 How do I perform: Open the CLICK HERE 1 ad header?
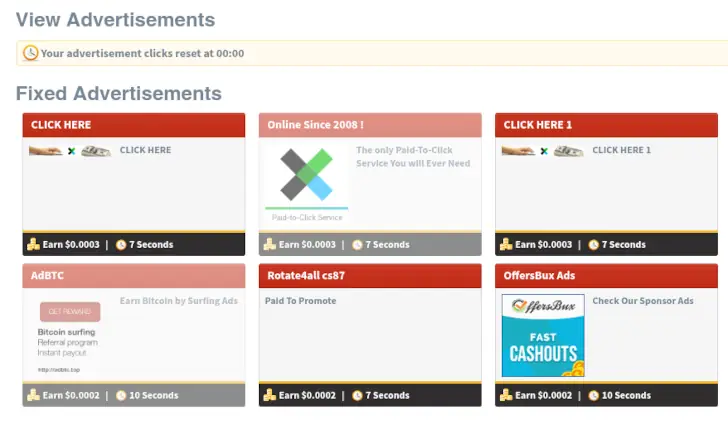(x=606, y=125)
